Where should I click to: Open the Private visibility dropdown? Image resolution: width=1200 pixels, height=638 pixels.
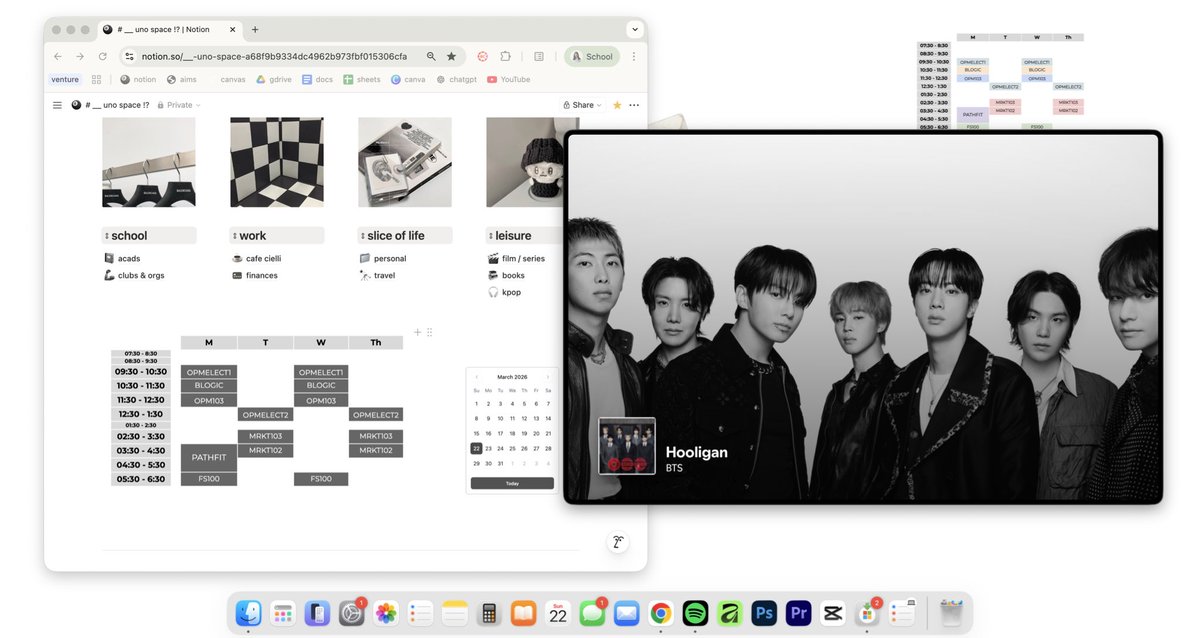pyautogui.click(x=178, y=105)
